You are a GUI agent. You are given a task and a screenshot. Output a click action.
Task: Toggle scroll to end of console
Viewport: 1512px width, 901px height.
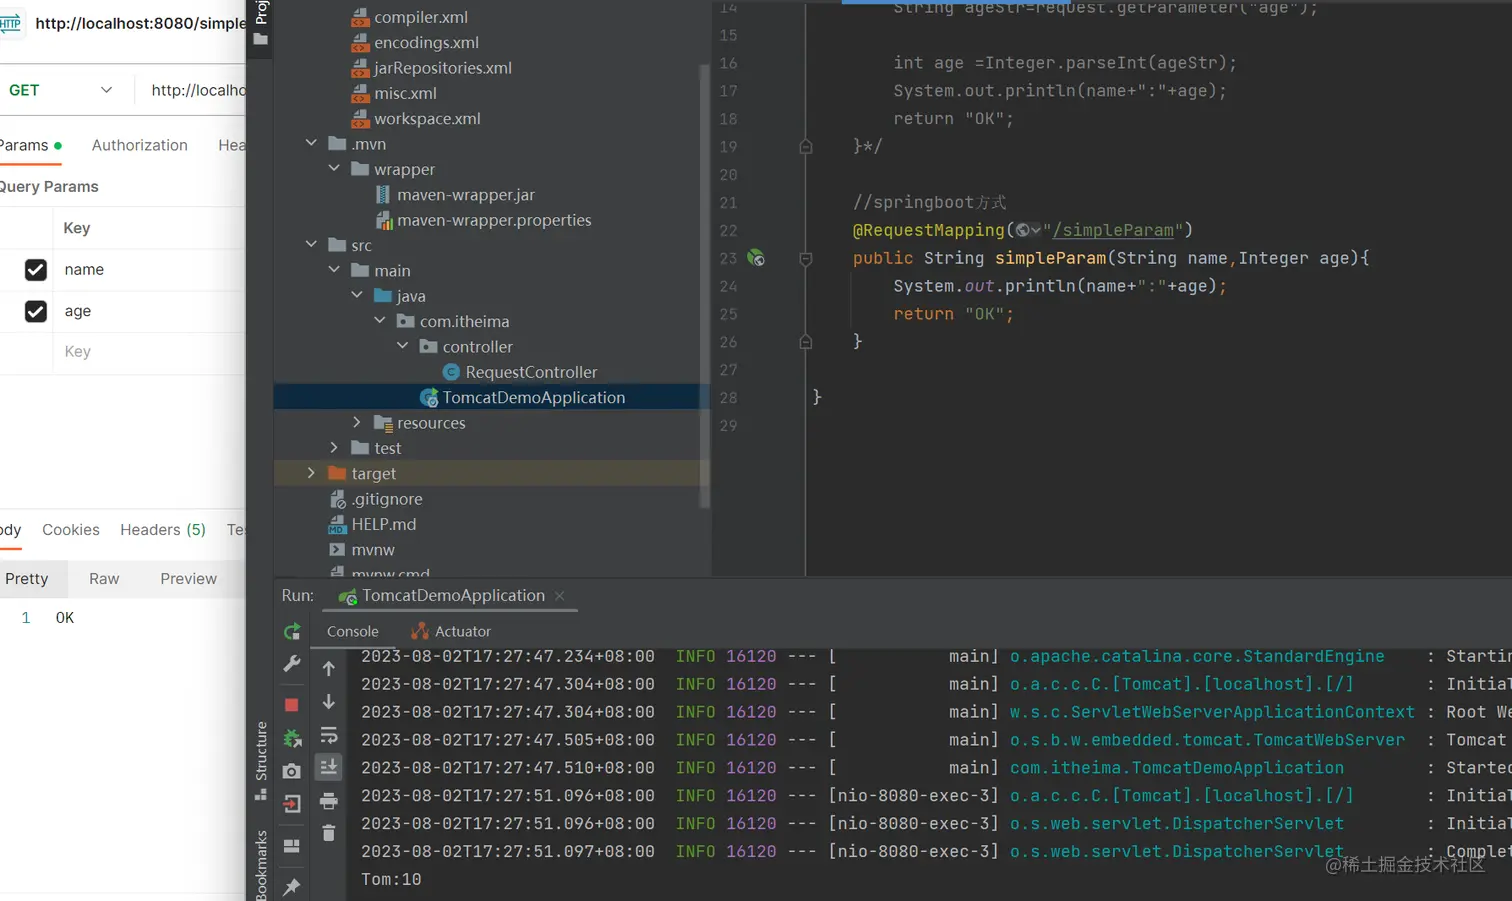pos(329,767)
